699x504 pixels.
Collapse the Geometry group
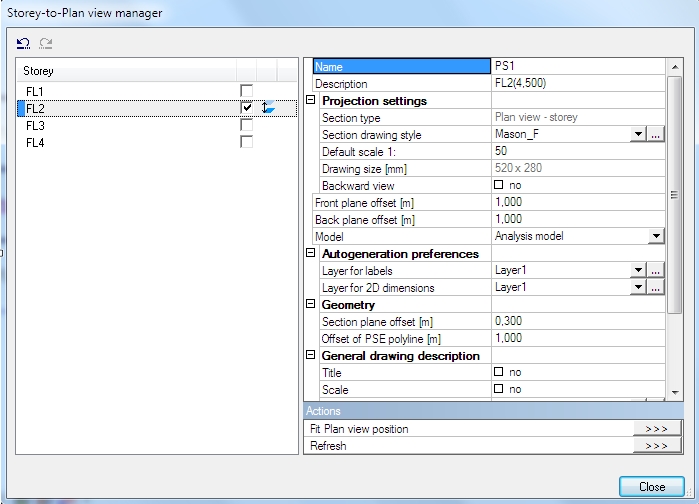click(310, 304)
